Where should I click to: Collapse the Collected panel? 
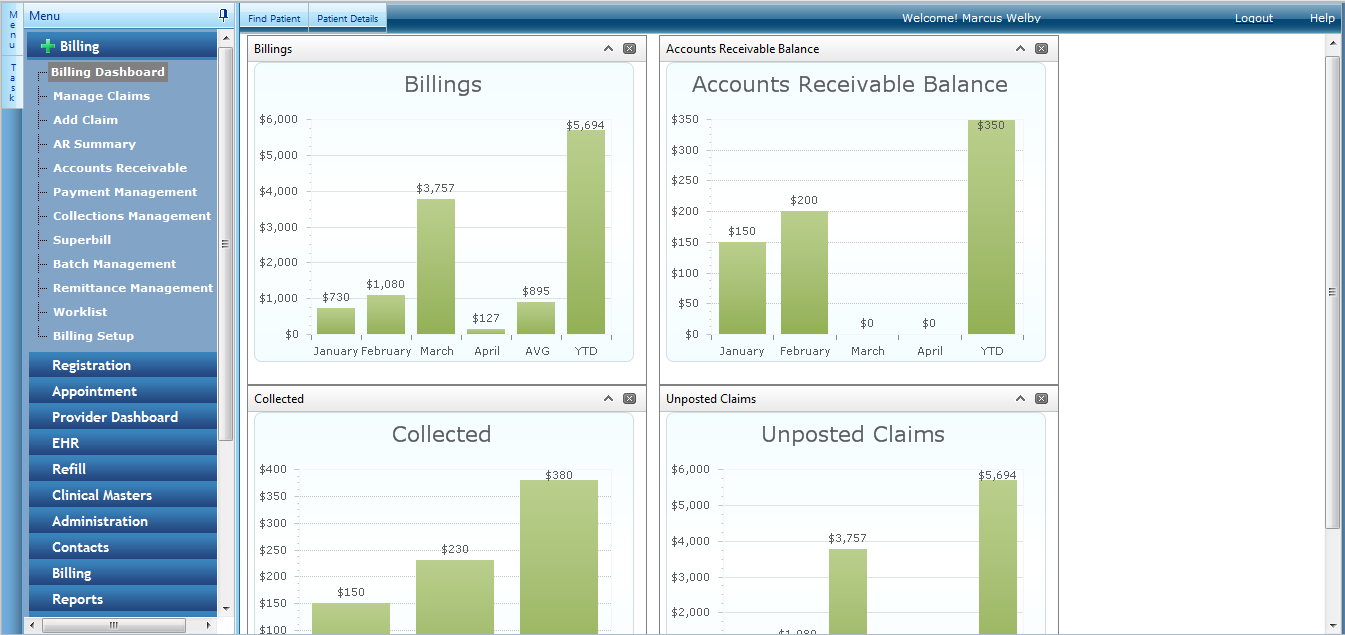click(608, 398)
